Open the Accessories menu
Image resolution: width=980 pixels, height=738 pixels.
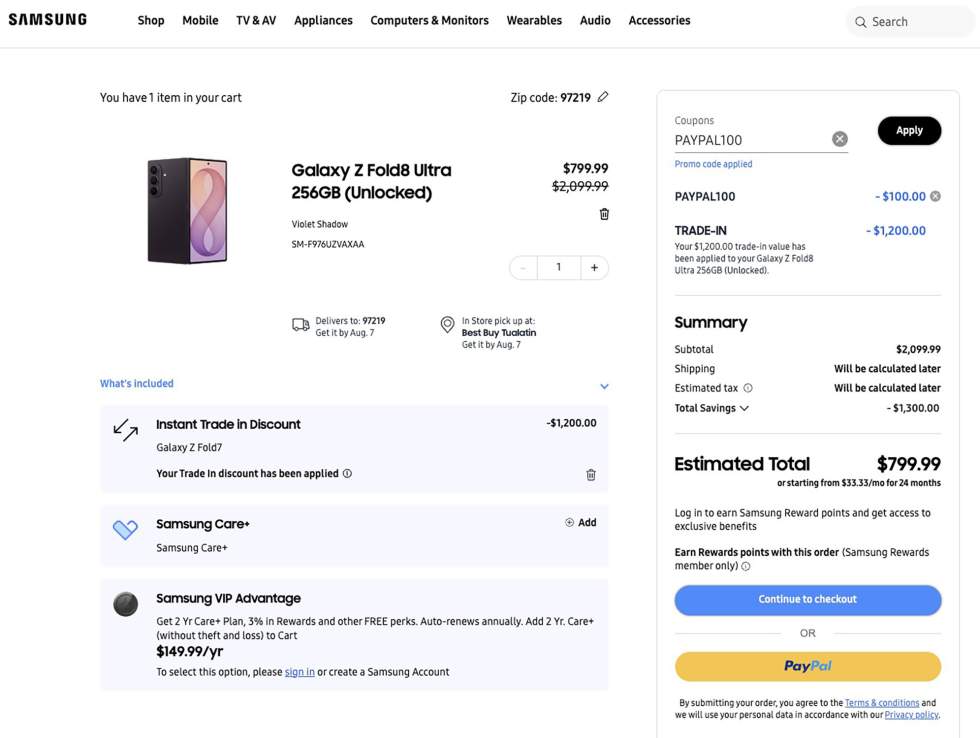[659, 21]
